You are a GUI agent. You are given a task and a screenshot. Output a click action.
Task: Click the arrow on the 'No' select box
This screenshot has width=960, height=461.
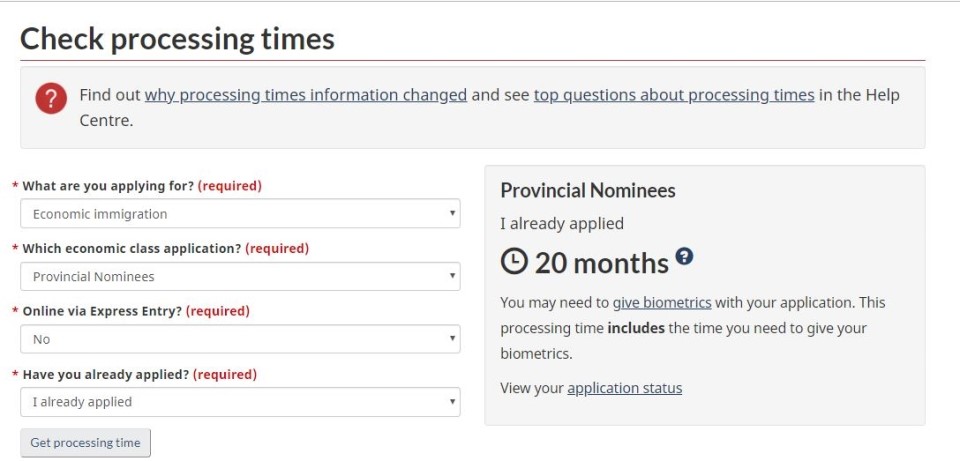click(x=452, y=339)
